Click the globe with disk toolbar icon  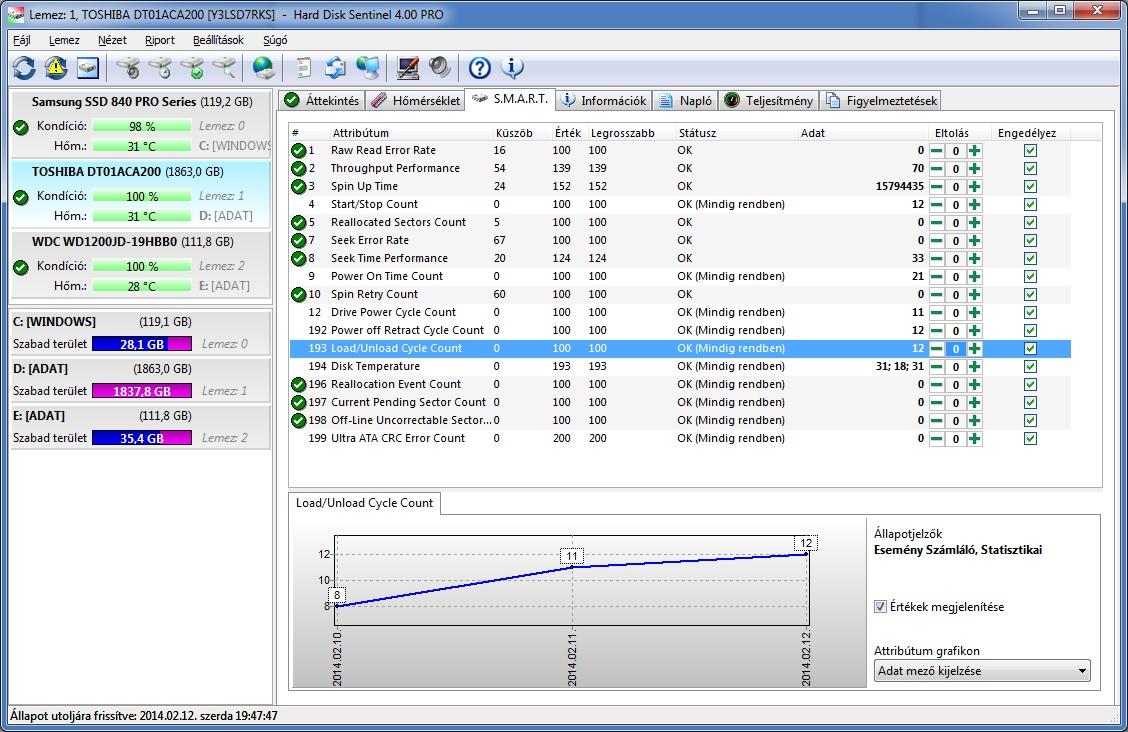point(263,68)
